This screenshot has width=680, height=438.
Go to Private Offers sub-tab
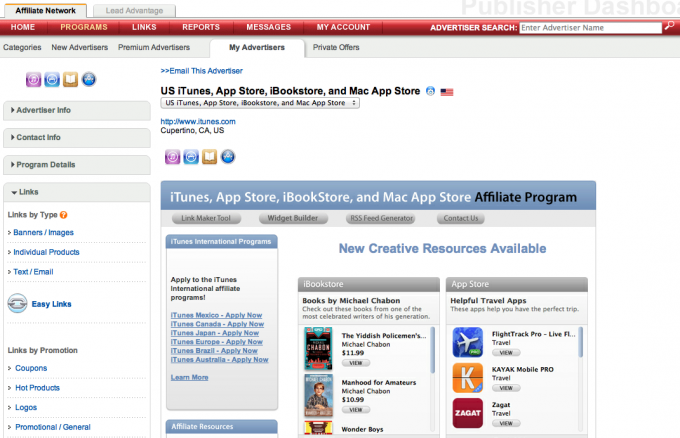(336, 47)
